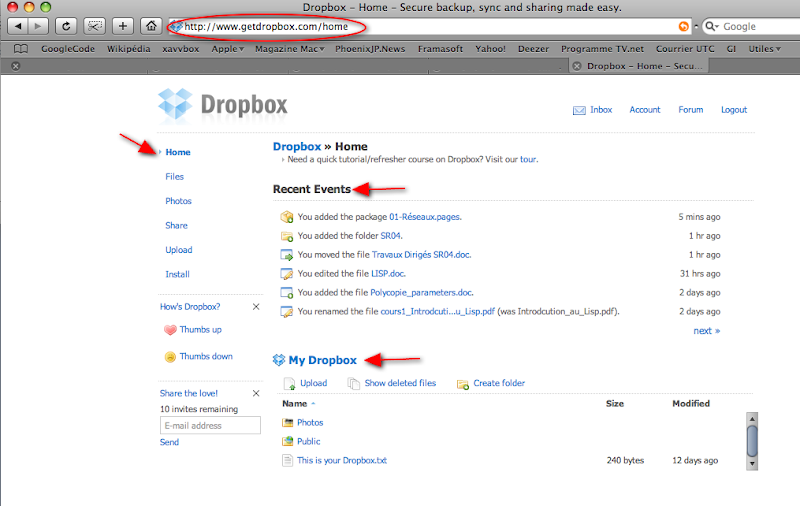Viewport: 800px width, 506px height.
Task: Click the Create folder icon
Action: (x=463, y=384)
